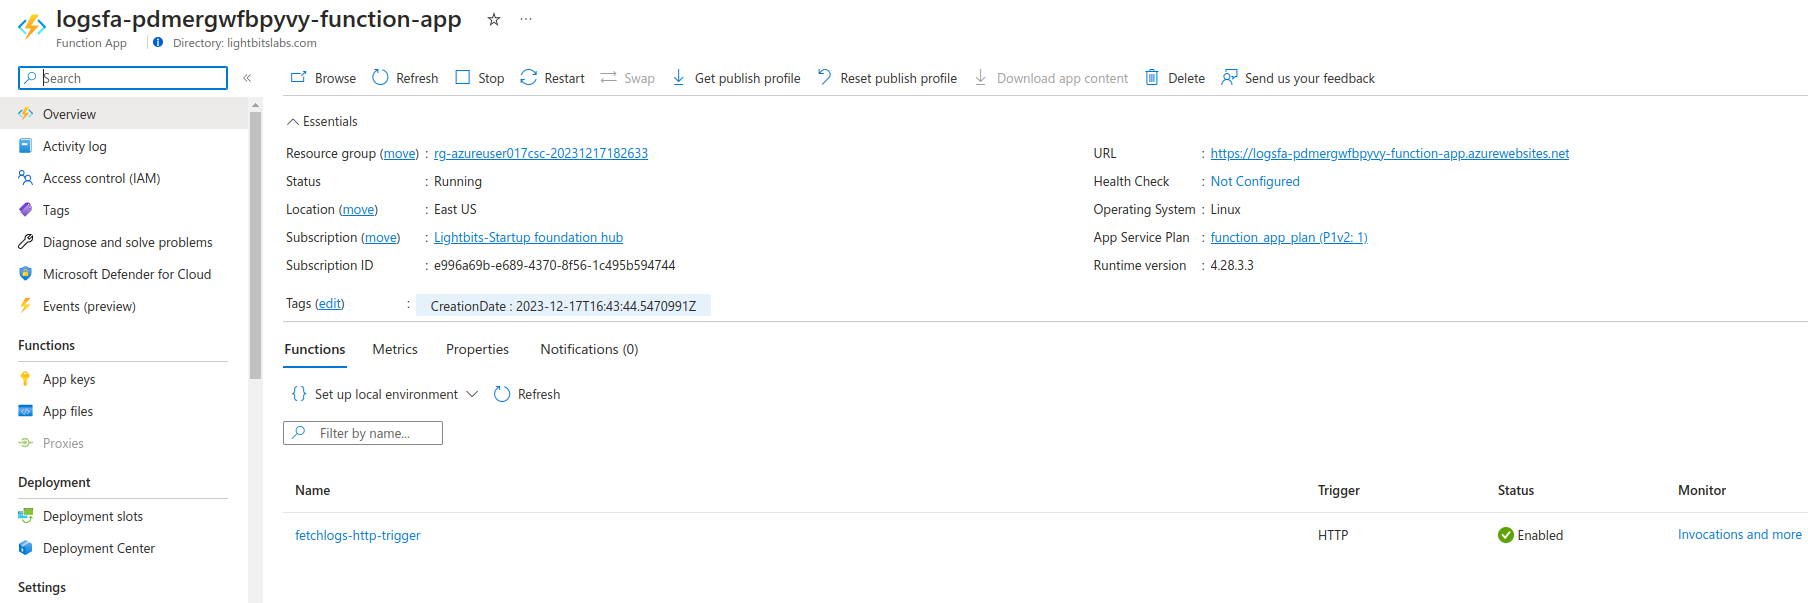Click the App keys key icon
Screen dimensions: 1808x603
26,379
